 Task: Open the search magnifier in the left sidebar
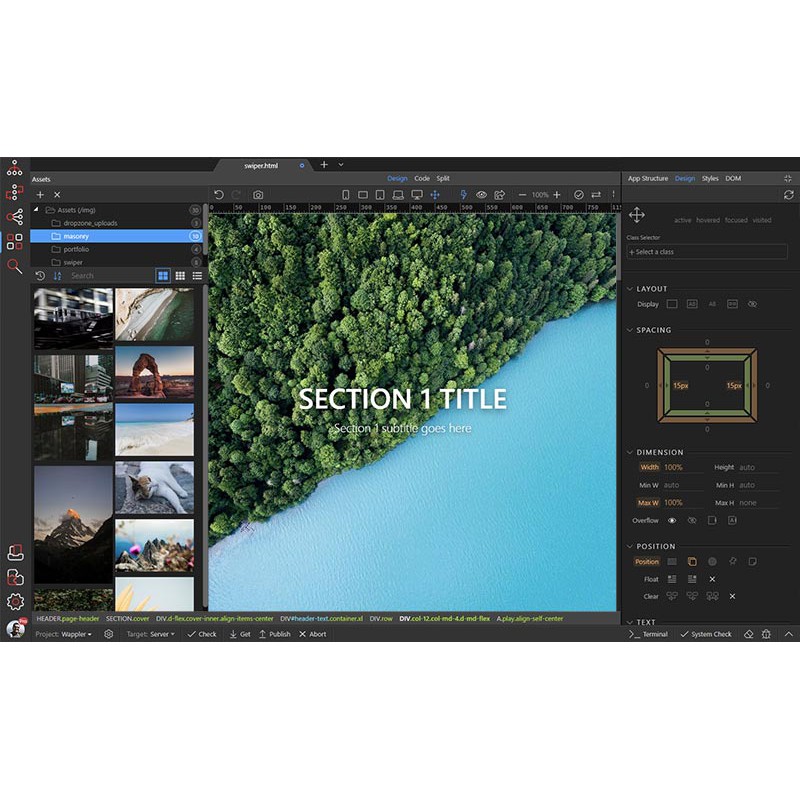[x=14, y=266]
